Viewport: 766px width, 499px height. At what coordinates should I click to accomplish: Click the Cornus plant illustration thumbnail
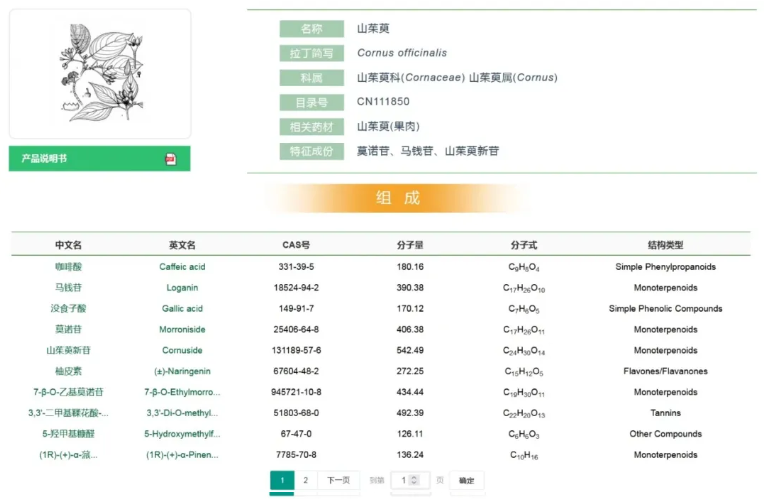click(x=99, y=74)
